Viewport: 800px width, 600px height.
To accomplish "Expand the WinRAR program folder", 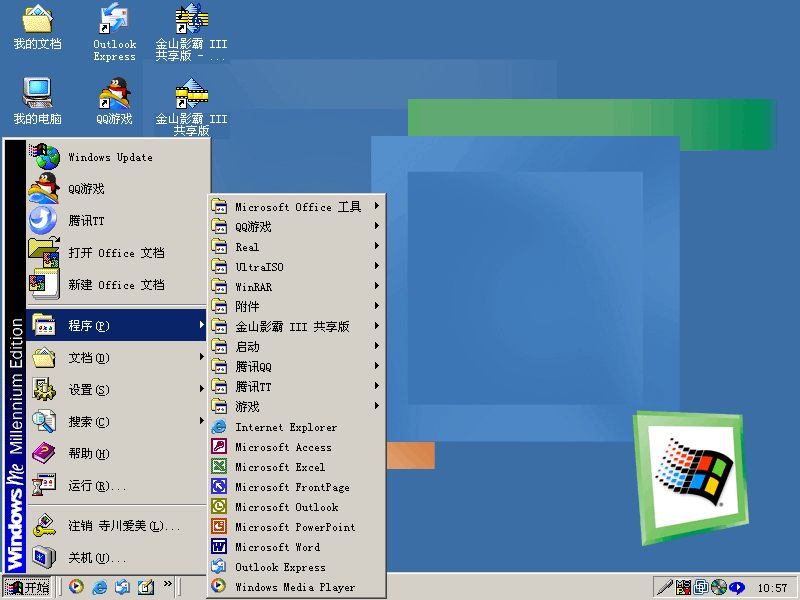I will tap(296, 286).
